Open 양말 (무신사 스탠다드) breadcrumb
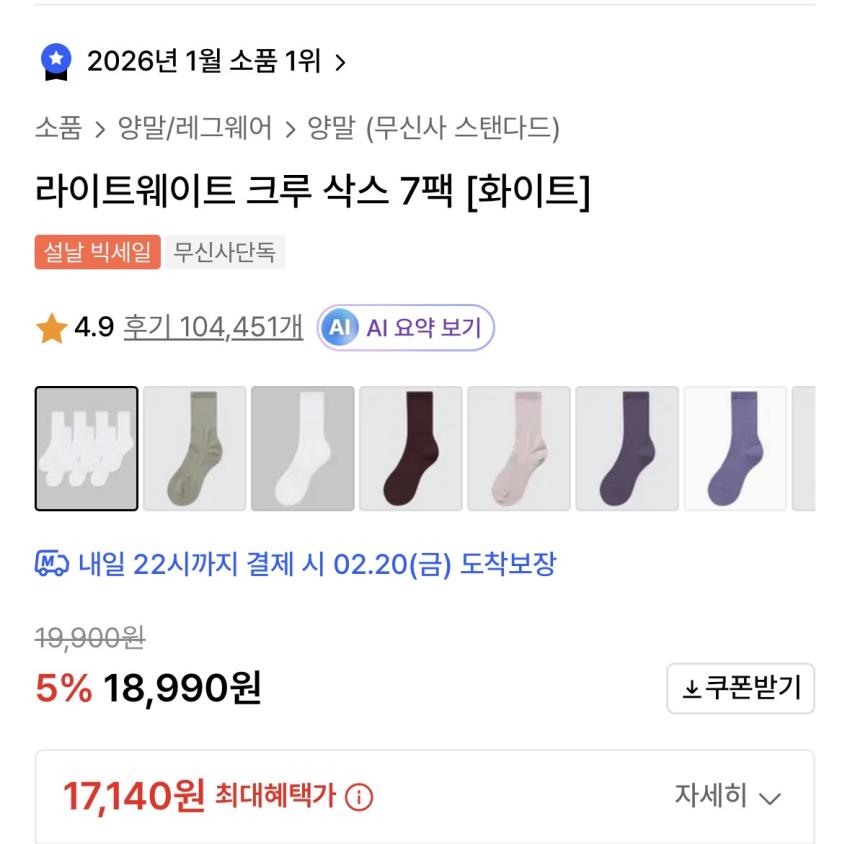 (x=434, y=129)
